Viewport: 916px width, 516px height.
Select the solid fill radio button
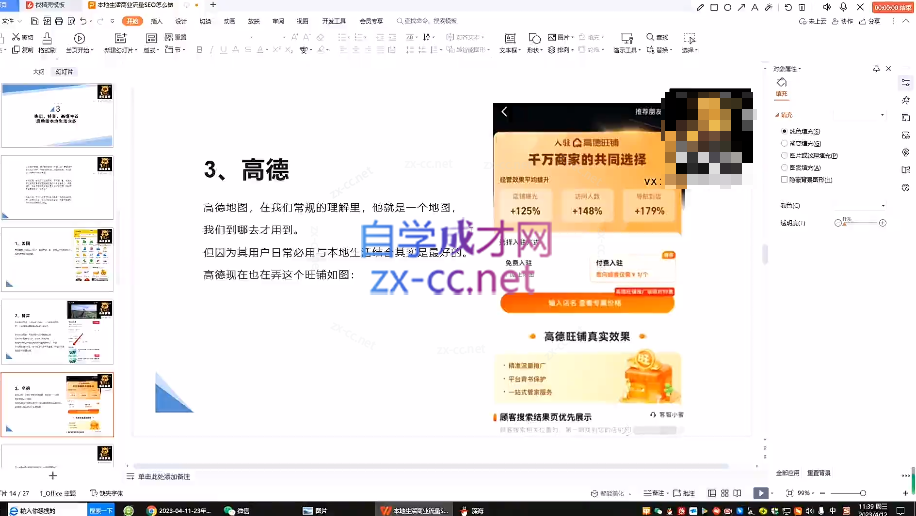[x=784, y=131]
